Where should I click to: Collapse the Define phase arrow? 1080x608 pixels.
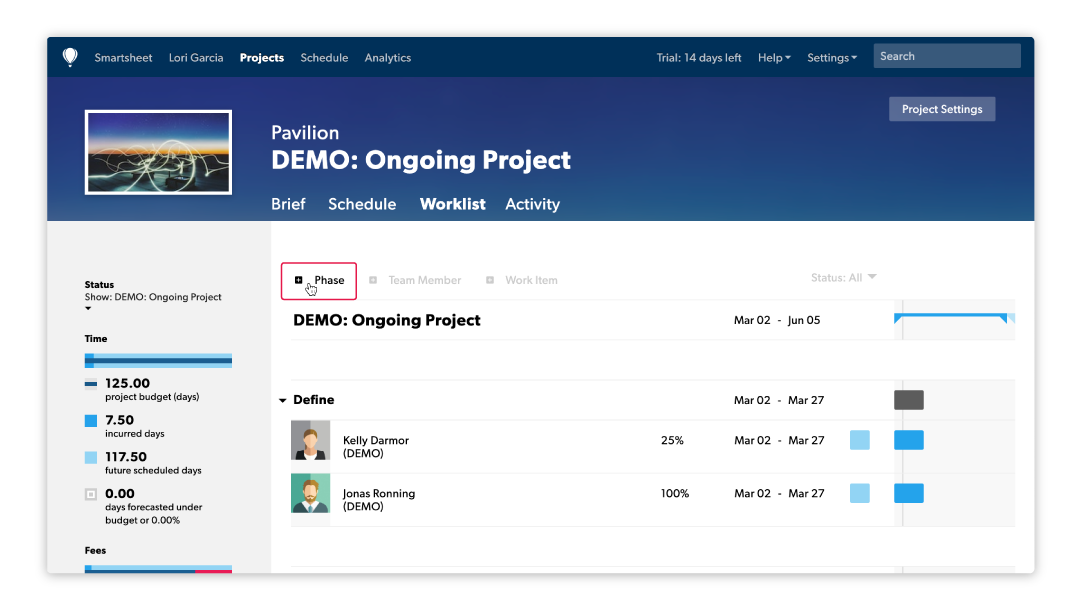pos(282,400)
